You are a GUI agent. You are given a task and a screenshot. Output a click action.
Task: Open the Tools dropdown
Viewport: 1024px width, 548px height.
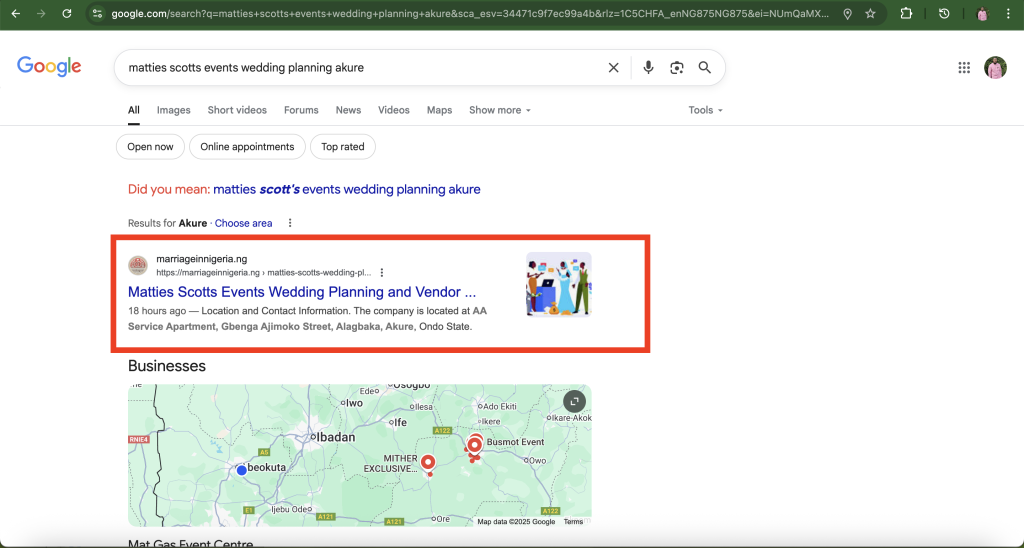tap(705, 110)
